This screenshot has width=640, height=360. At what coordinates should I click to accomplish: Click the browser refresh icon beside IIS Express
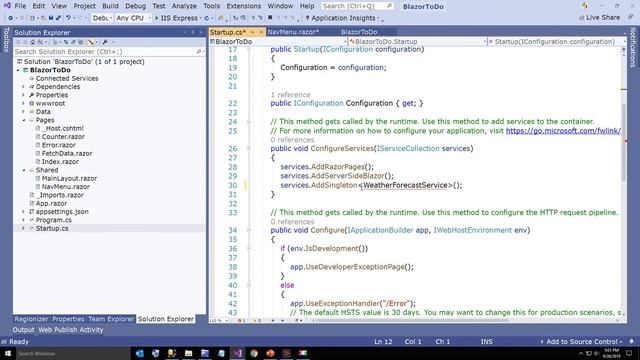(x=207, y=18)
